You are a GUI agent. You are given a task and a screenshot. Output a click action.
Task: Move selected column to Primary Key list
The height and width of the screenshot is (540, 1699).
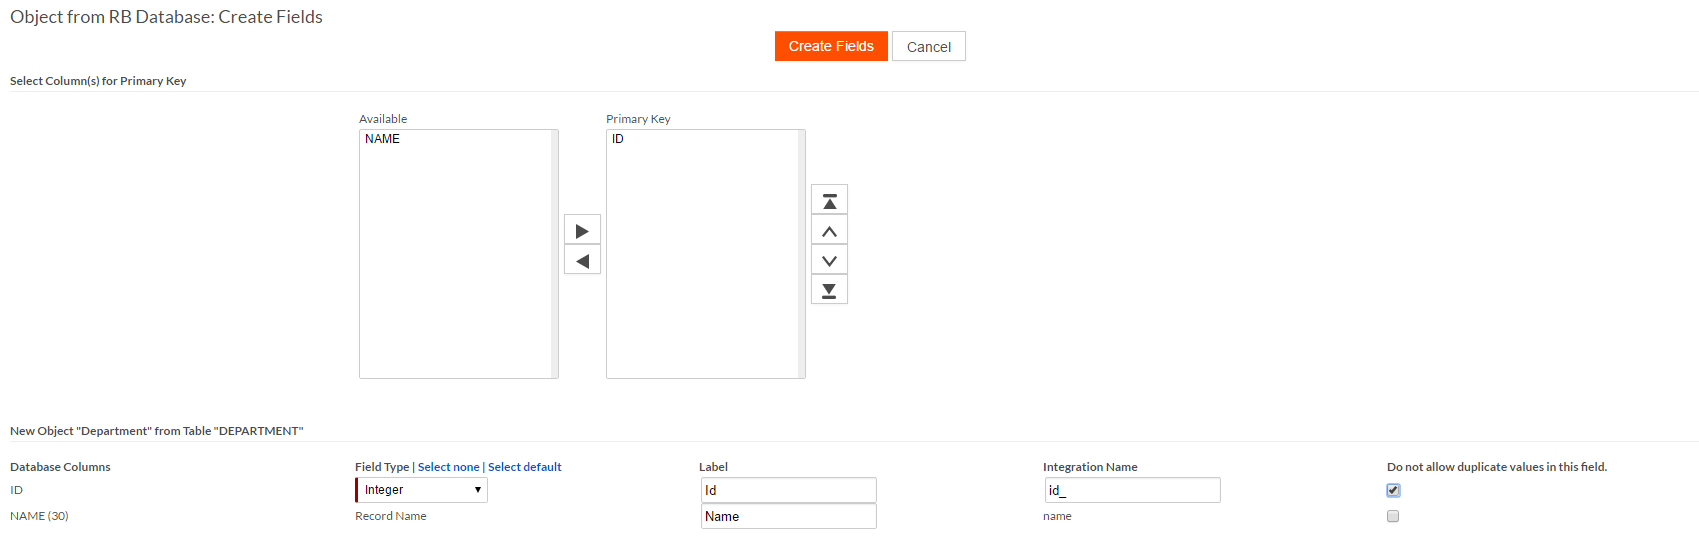tap(582, 231)
